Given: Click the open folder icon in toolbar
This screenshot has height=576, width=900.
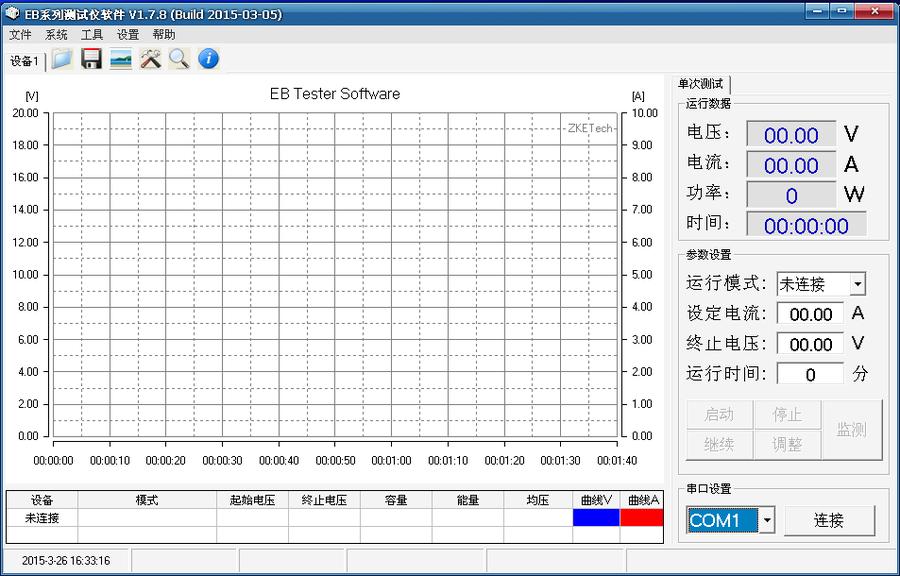Looking at the screenshot, I should (62, 59).
